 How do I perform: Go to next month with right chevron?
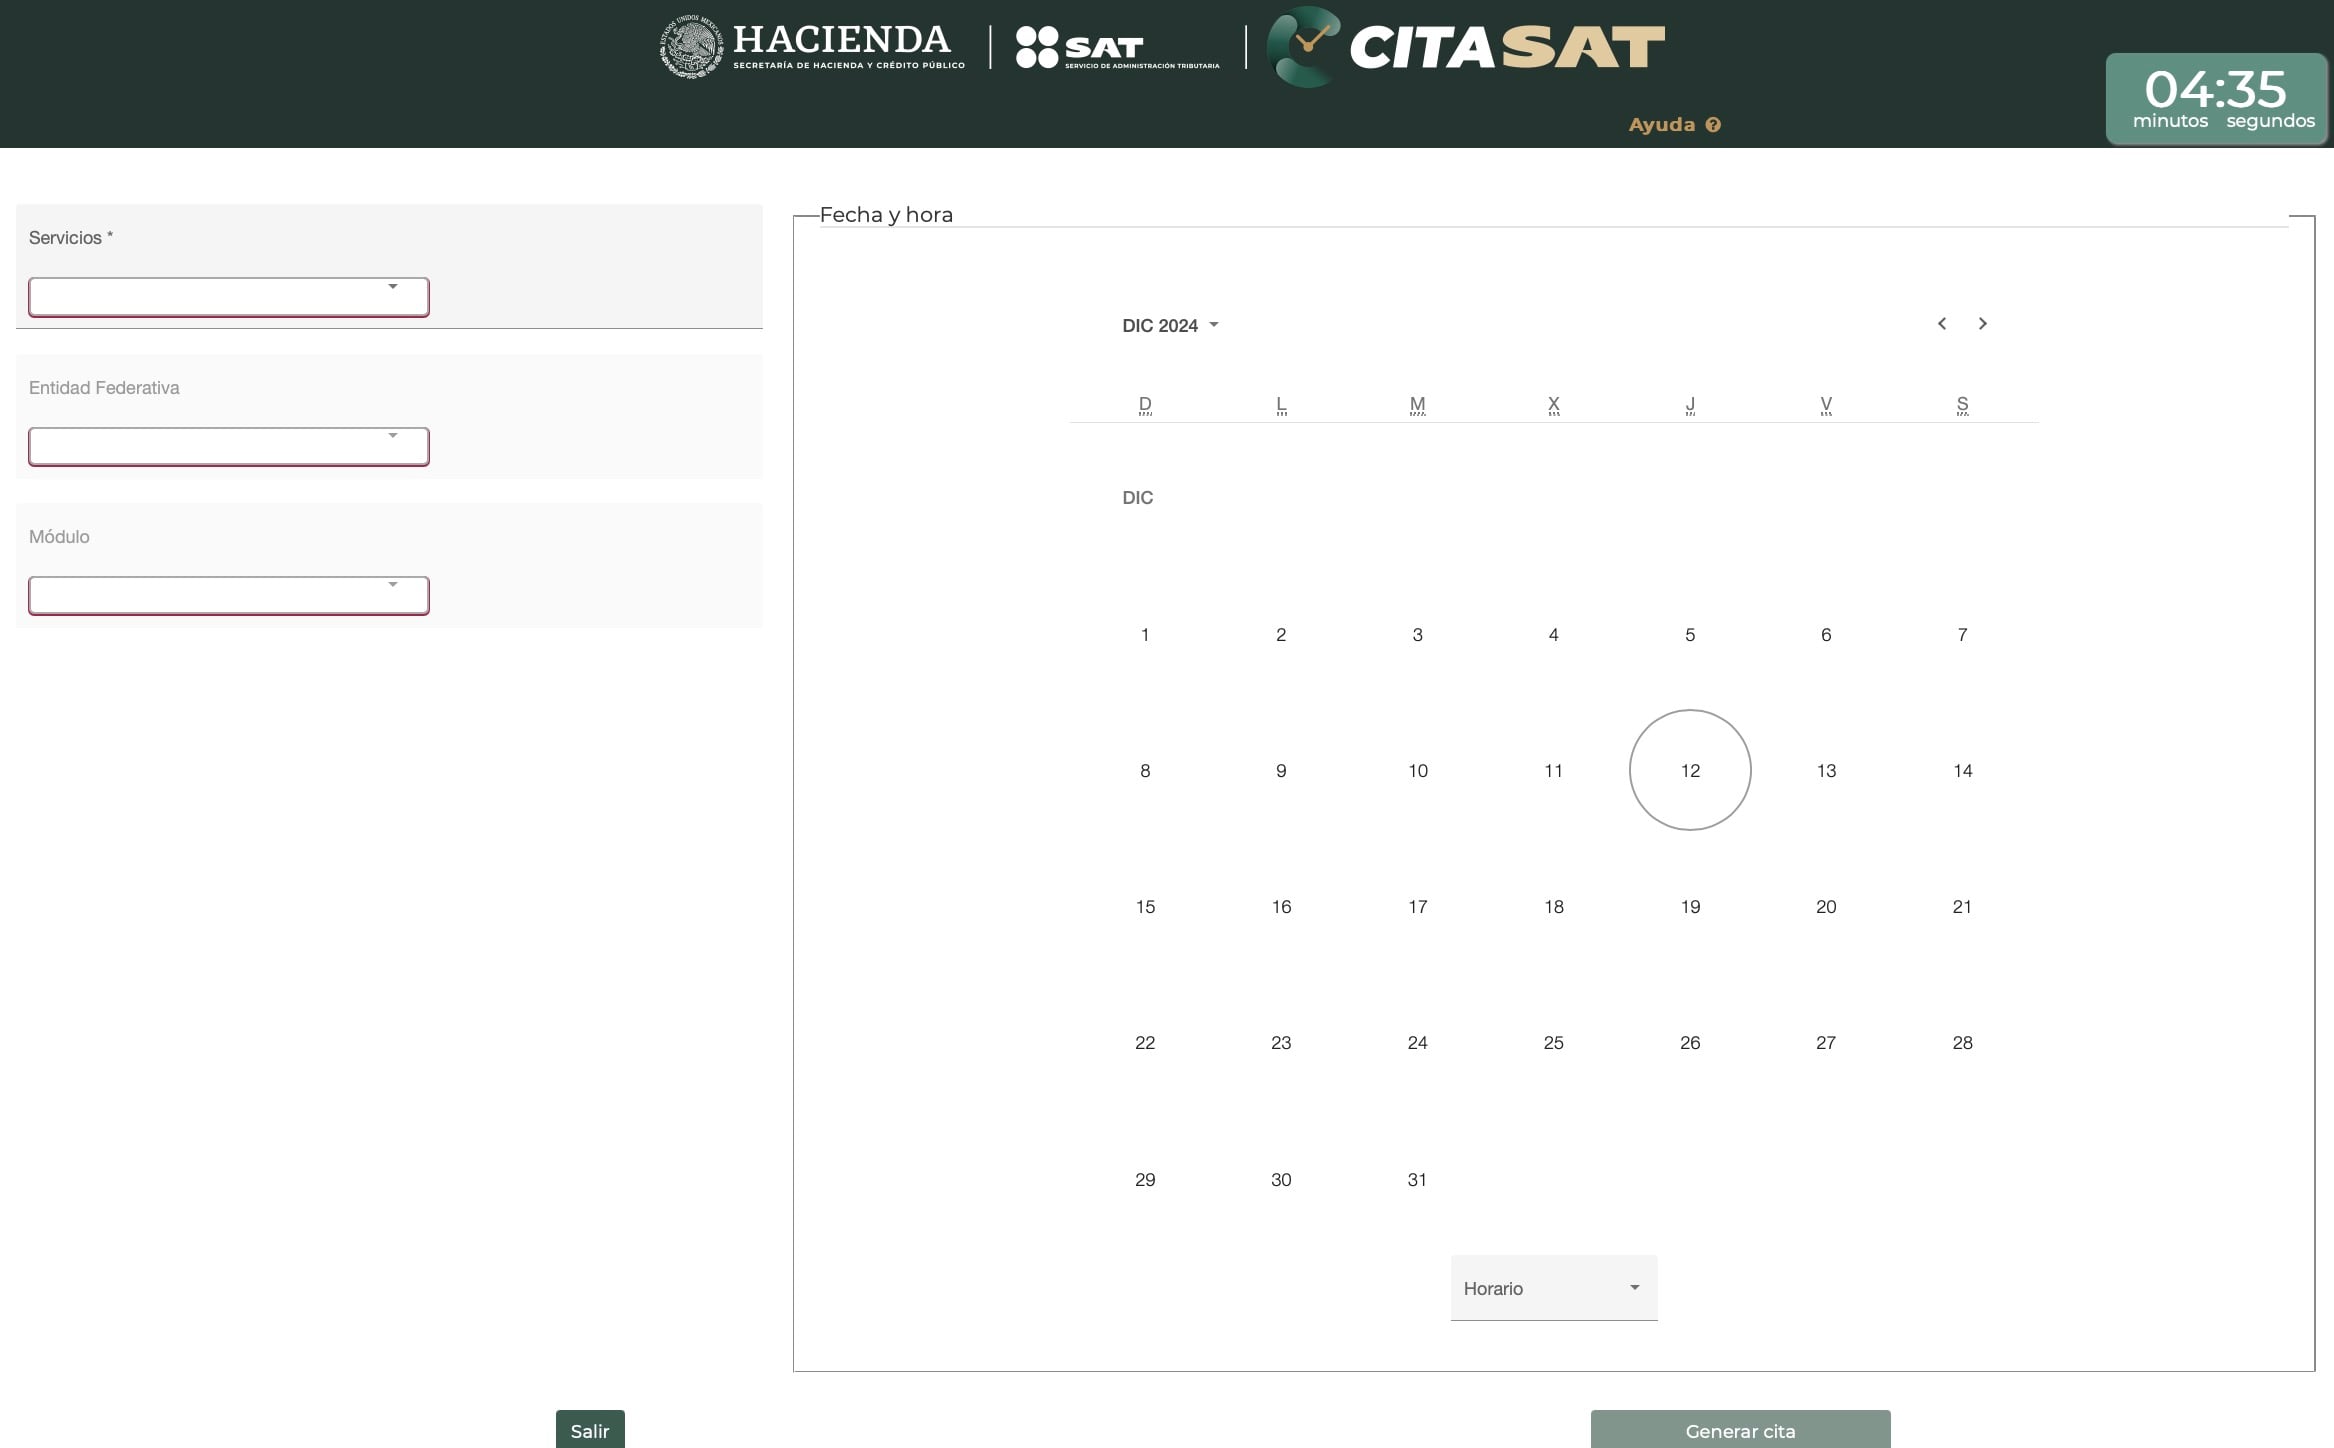[x=1983, y=324]
